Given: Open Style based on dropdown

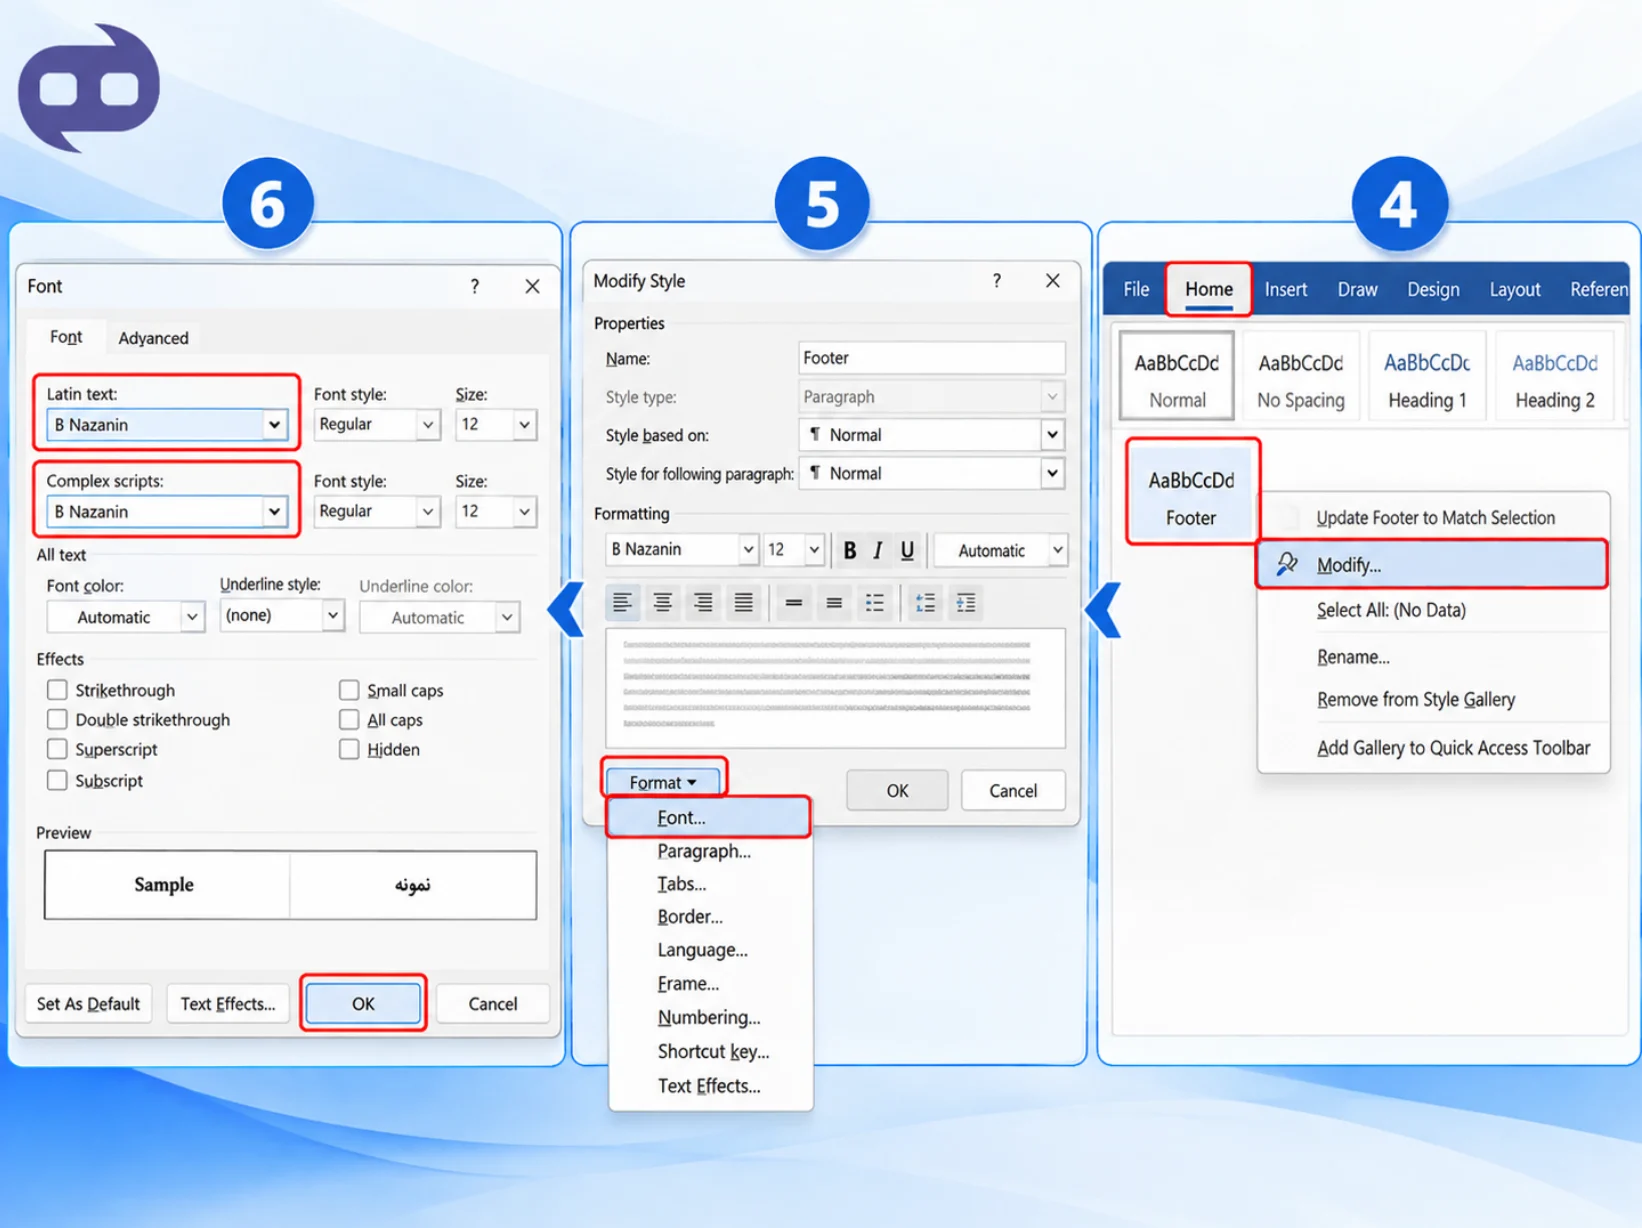Looking at the screenshot, I should coord(1052,435).
